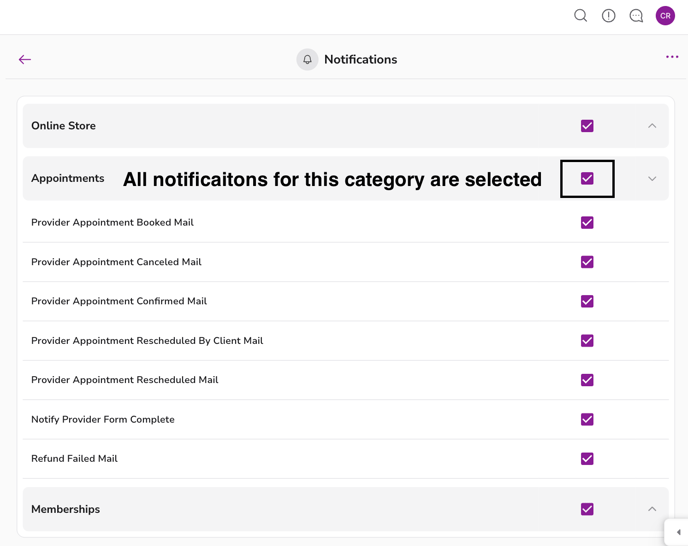Expand the Online Store section chevron
Image resolution: width=688 pixels, height=546 pixels.
[652, 126]
